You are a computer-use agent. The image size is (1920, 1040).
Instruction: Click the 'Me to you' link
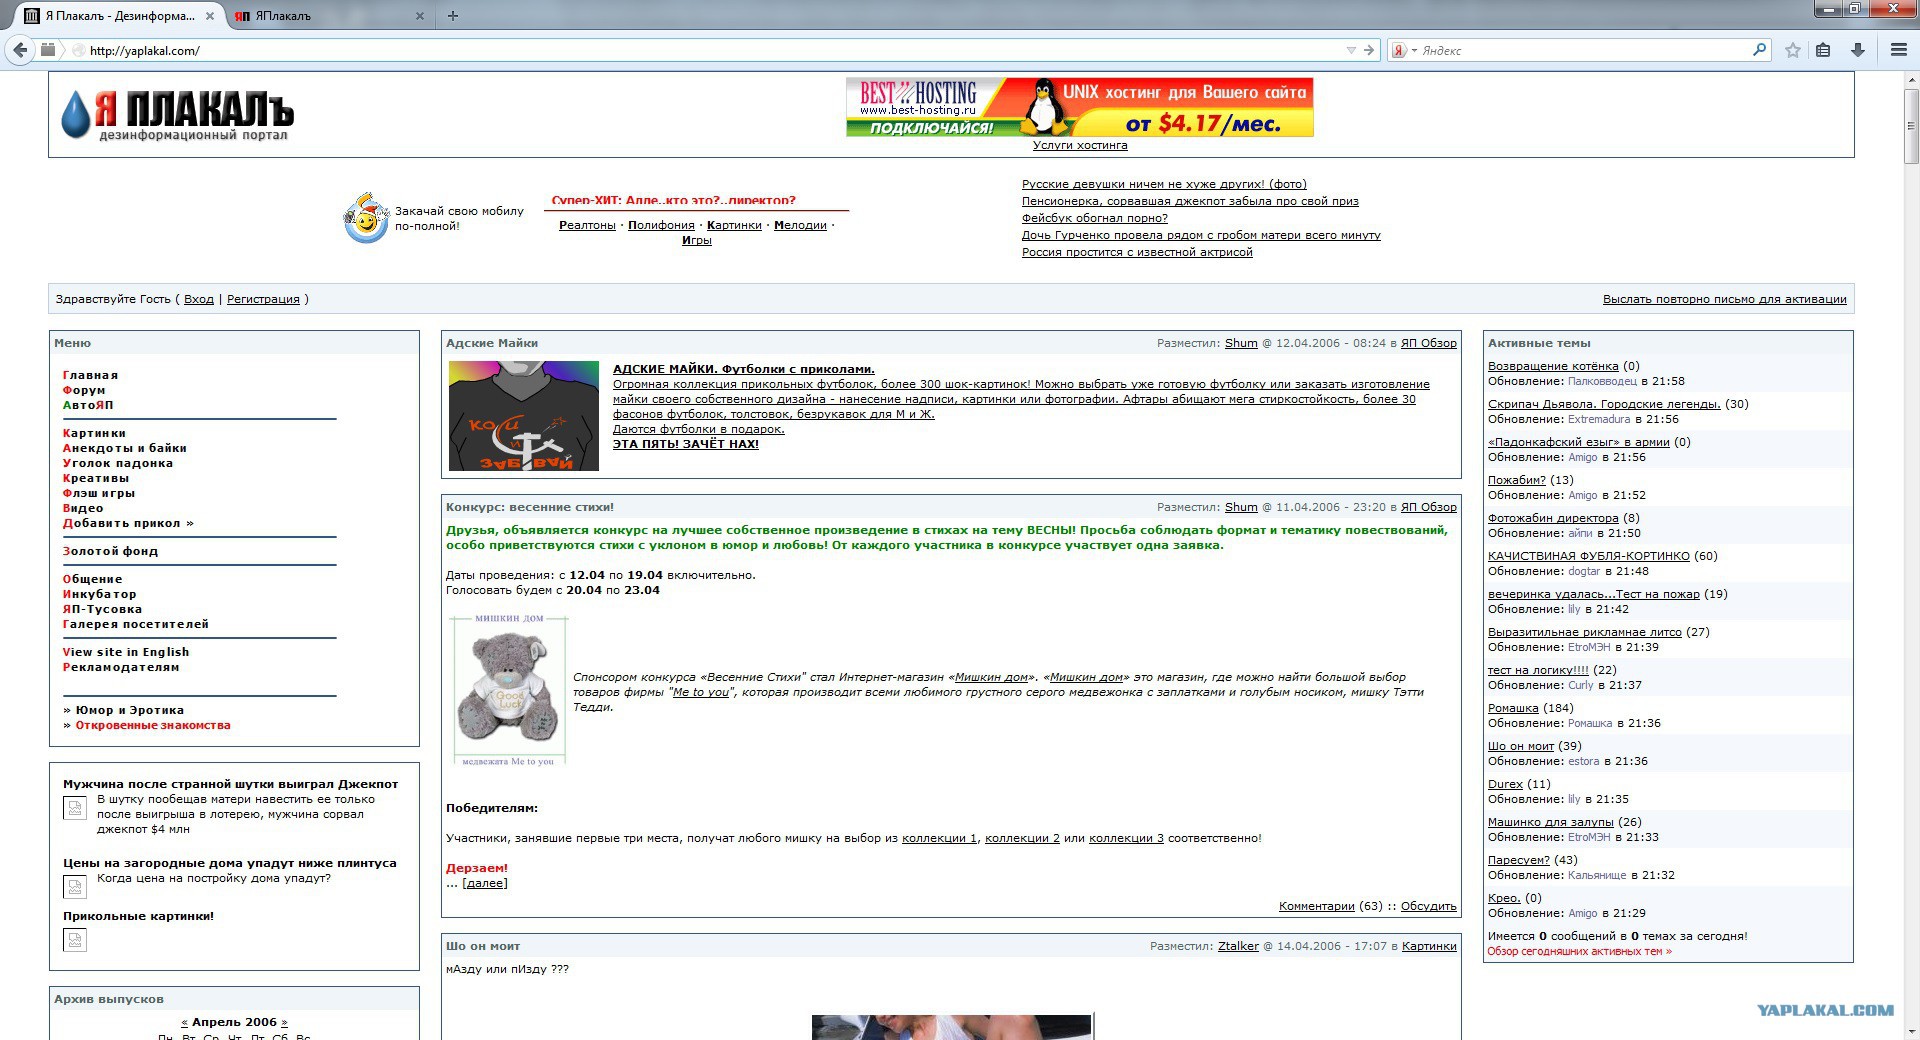click(701, 692)
